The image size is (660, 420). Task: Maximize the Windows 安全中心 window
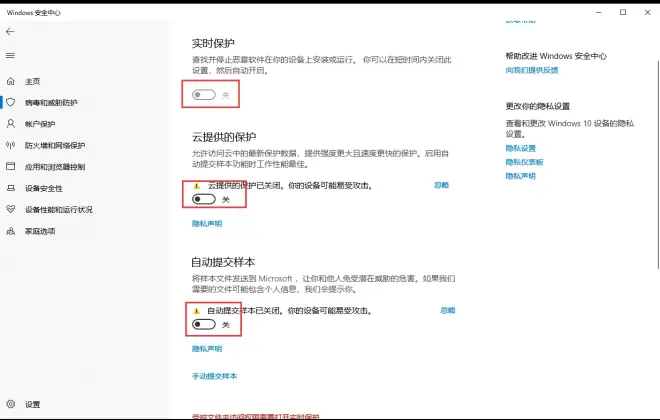[x=623, y=13]
